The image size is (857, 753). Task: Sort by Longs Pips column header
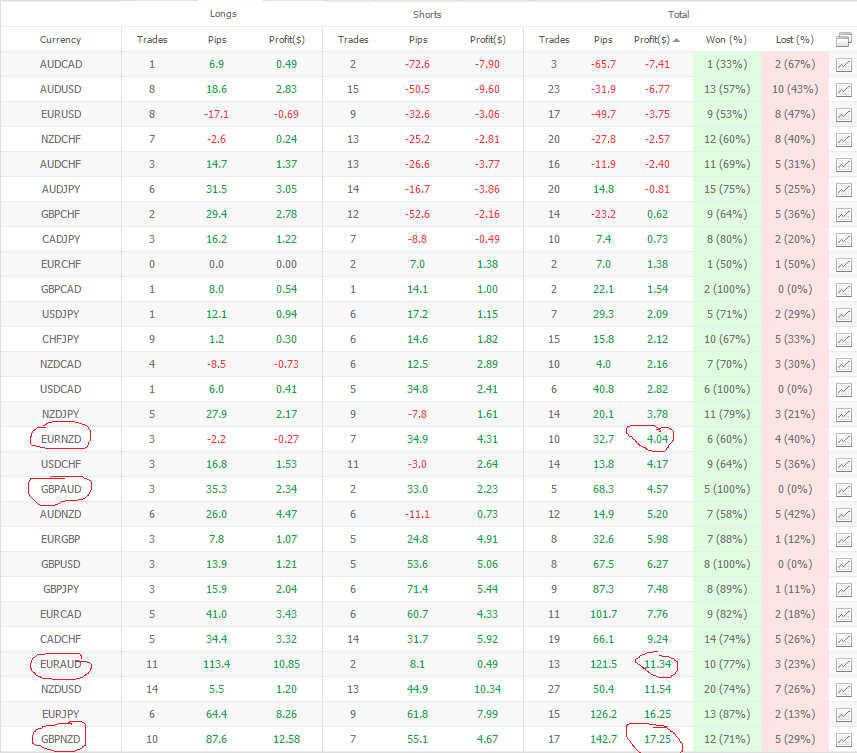(x=217, y=39)
